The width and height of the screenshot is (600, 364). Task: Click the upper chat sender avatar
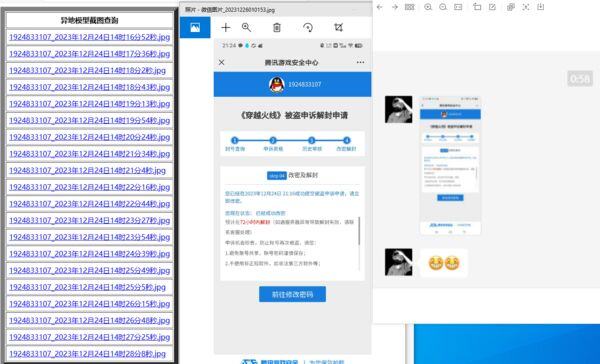[x=399, y=109]
